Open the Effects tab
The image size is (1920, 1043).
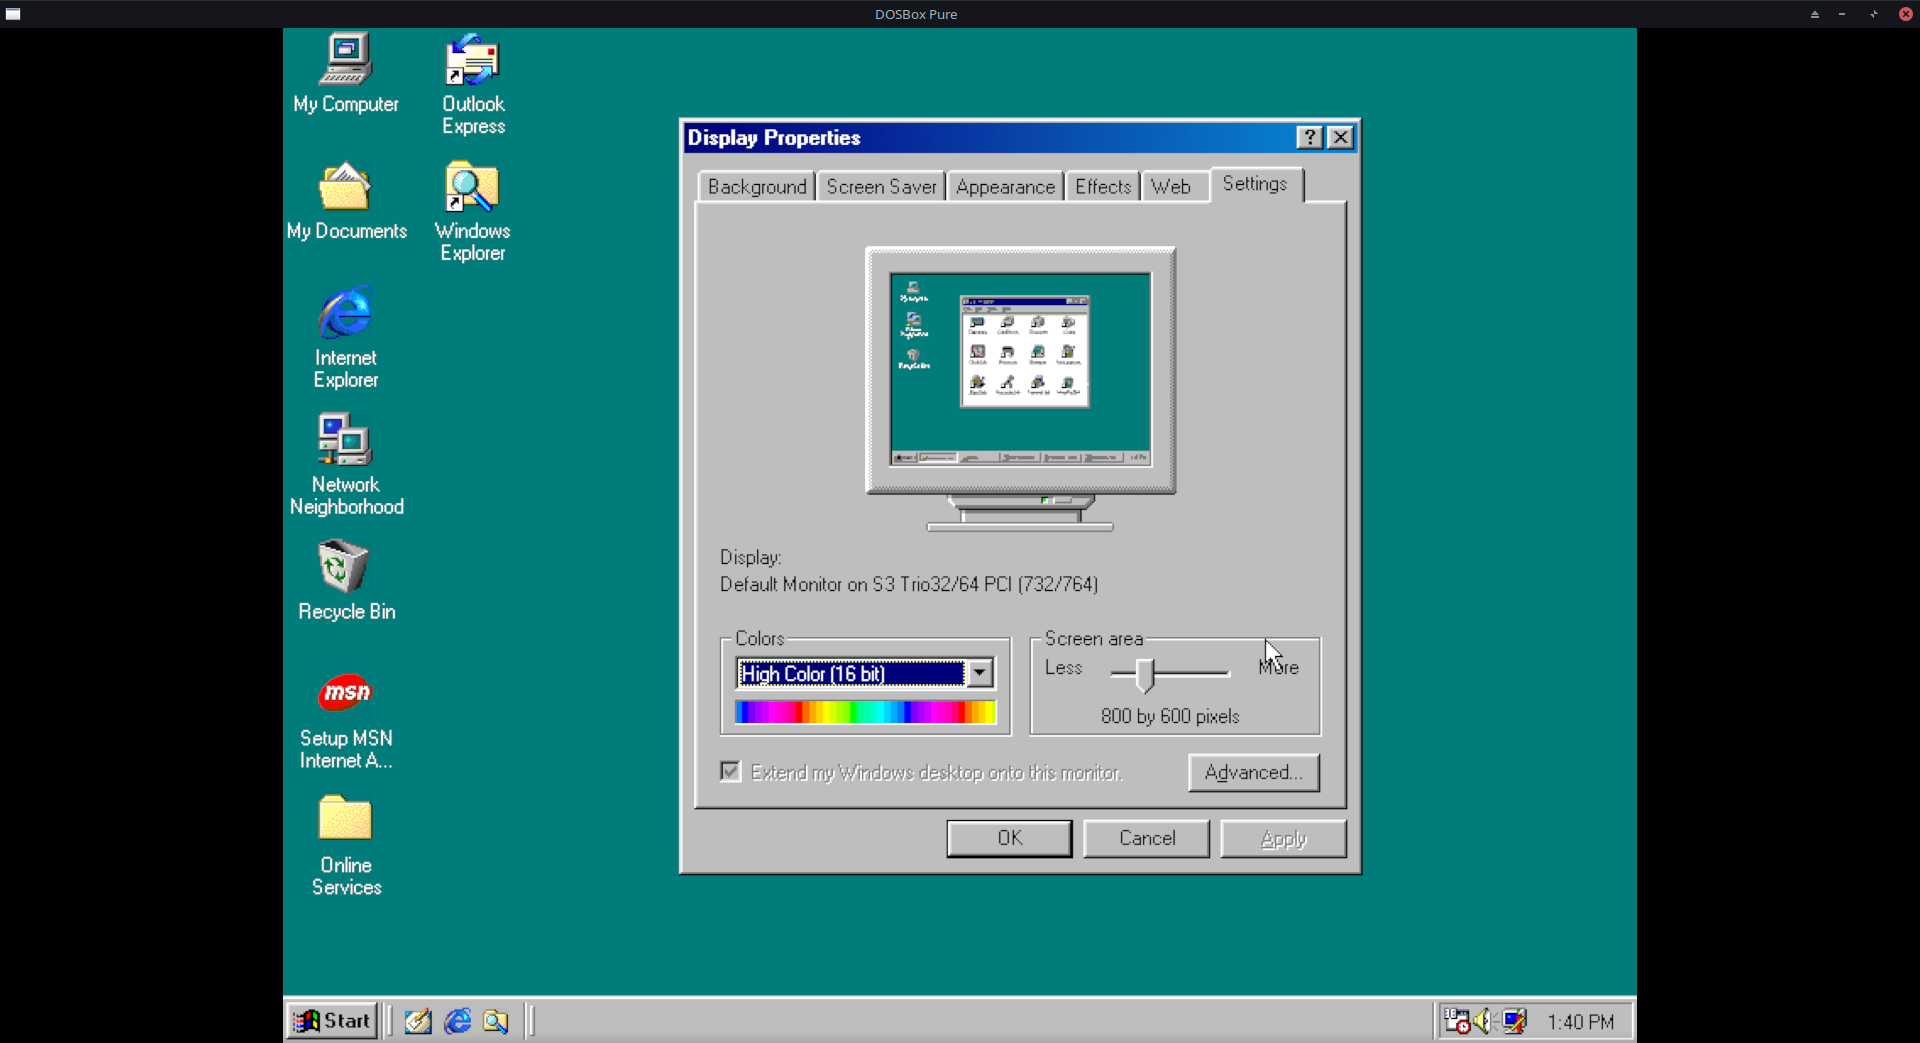[x=1102, y=187]
